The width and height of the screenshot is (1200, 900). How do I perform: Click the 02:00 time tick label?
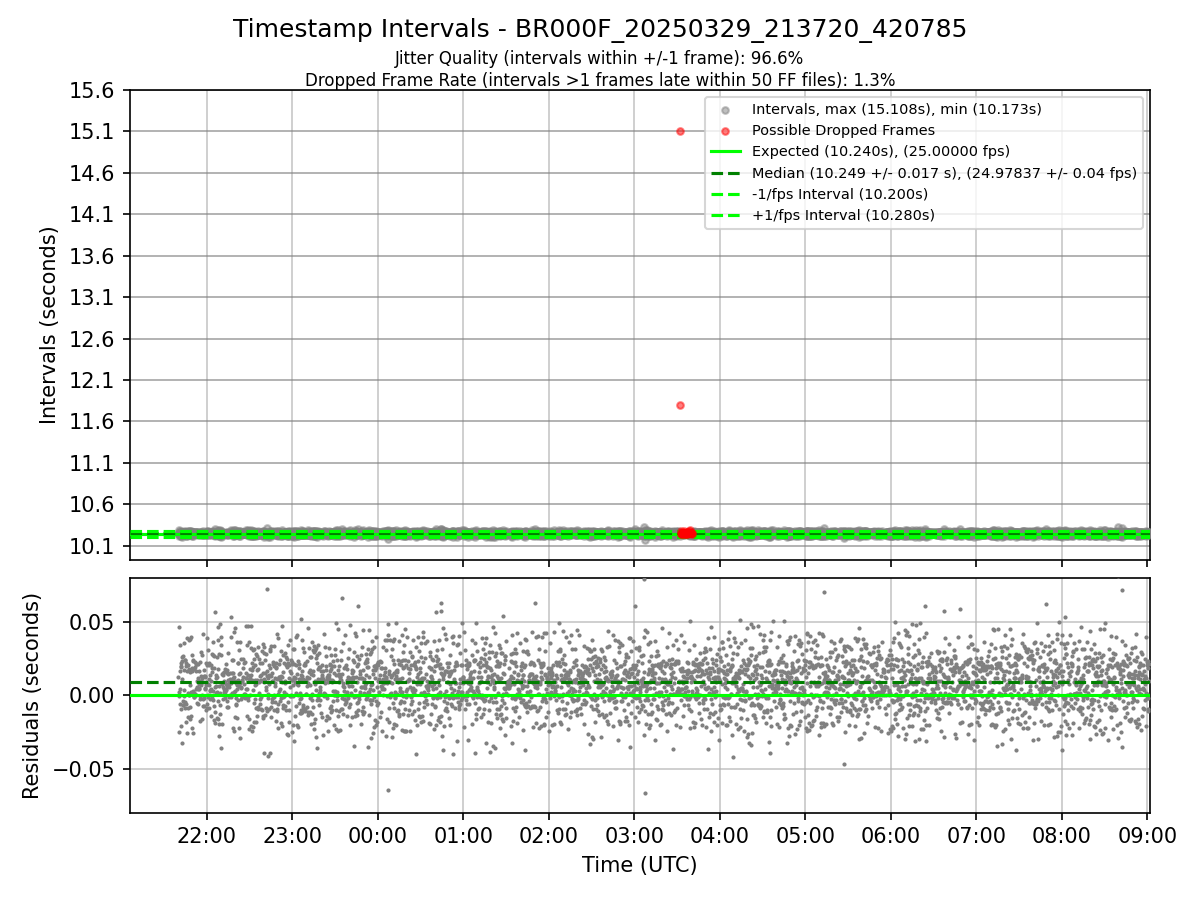(549, 835)
